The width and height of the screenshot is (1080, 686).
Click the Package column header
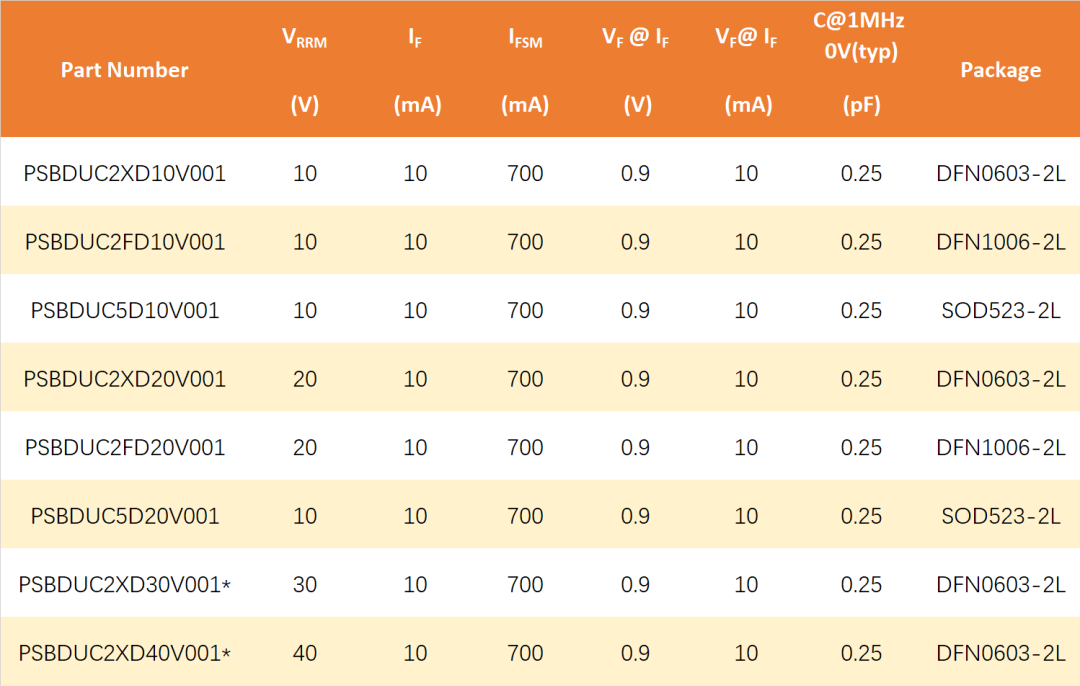pyautogui.click(x=1000, y=70)
